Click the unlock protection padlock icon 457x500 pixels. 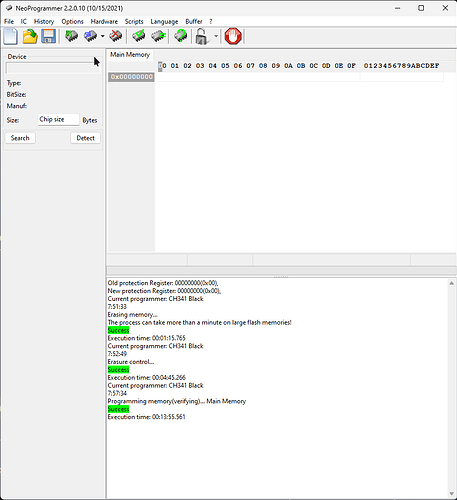pyautogui.click(x=202, y=36)
